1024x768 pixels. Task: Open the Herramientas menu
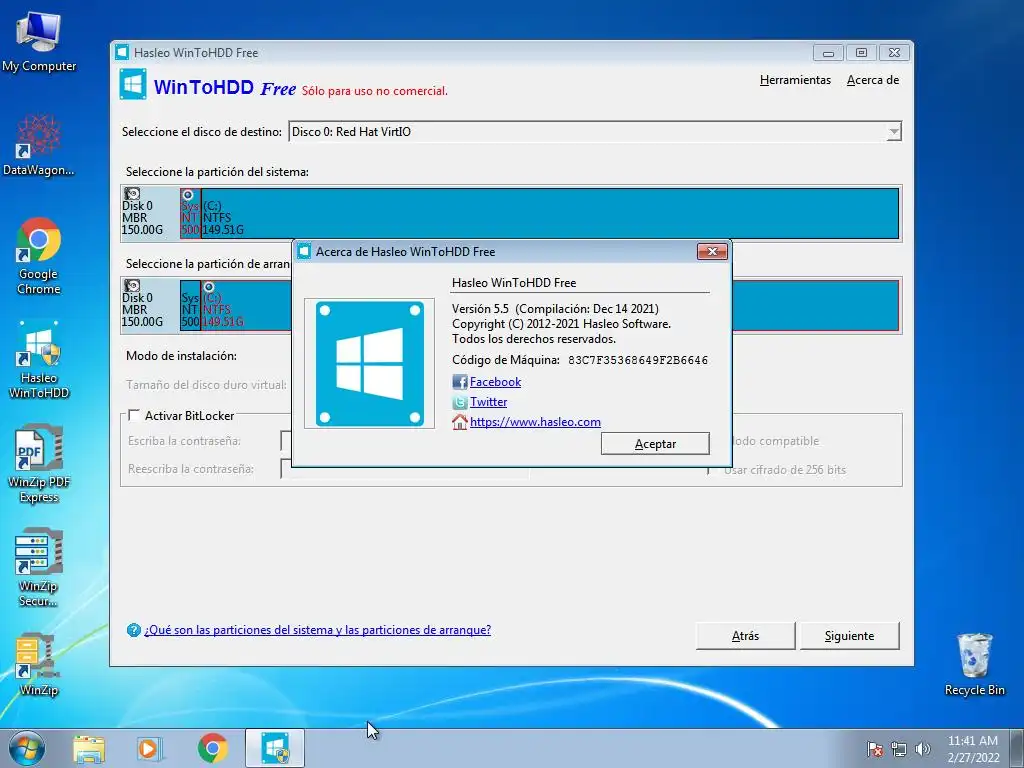pyautogui.click(x=795, y=80)
